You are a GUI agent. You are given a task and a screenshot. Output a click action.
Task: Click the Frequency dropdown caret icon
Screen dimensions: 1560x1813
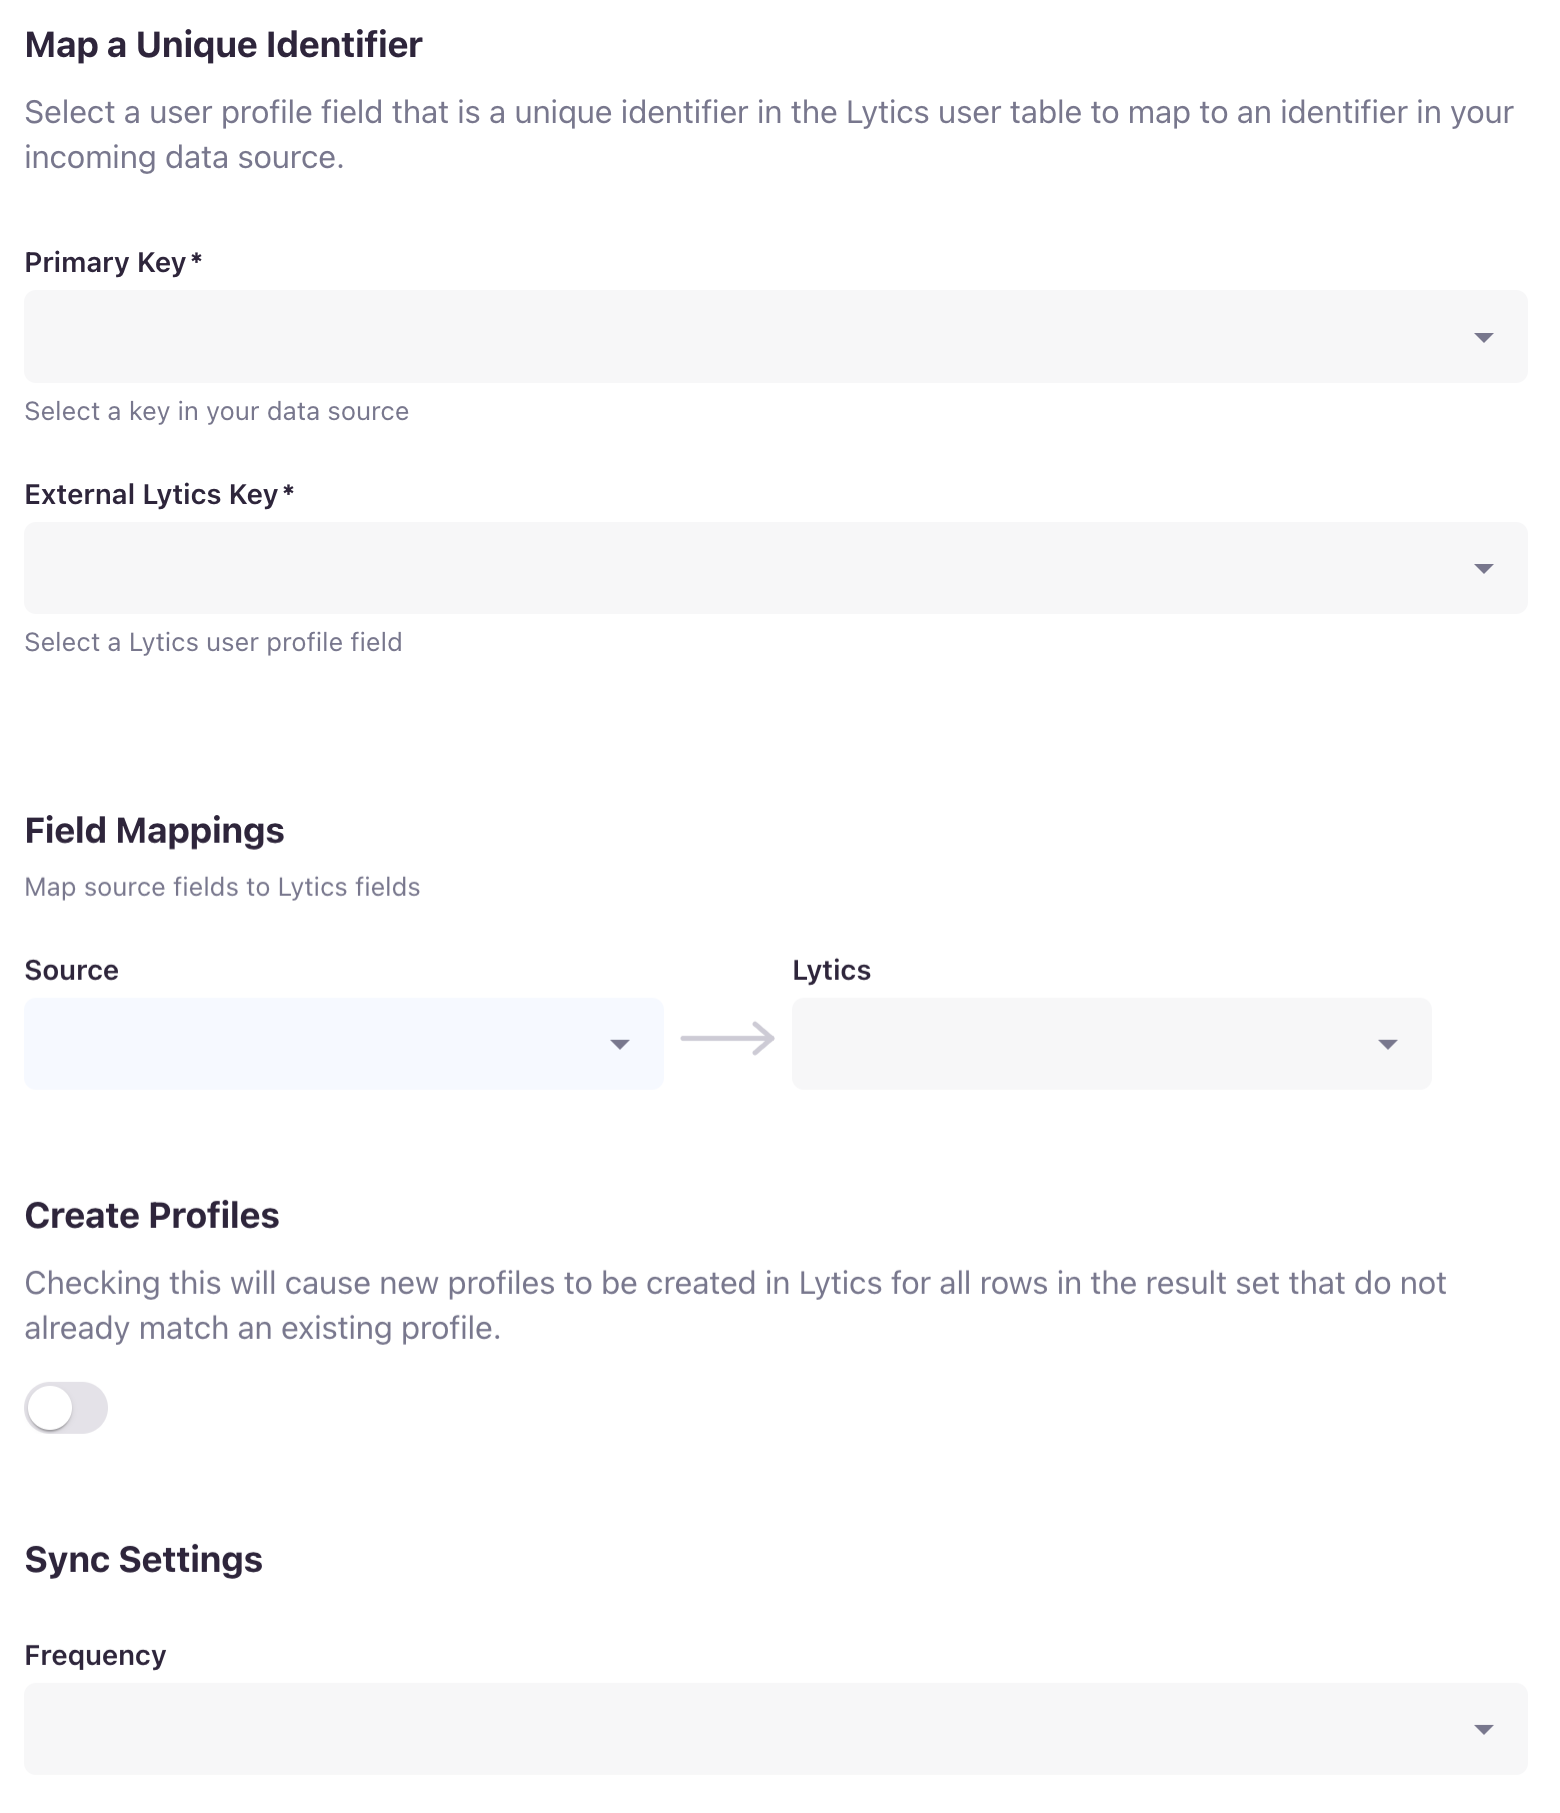(x=1483, y=1730)
